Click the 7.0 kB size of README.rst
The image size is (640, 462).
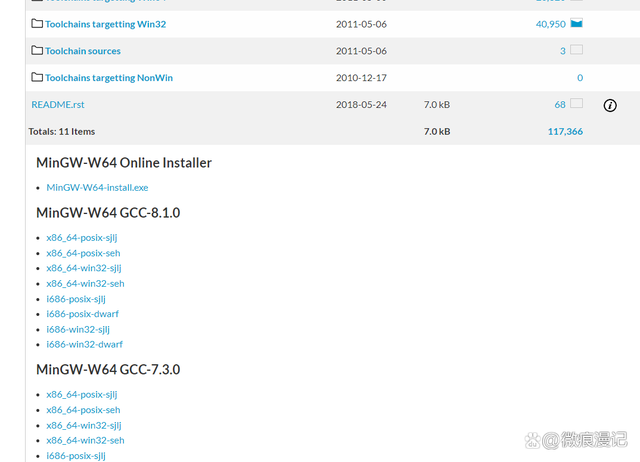(437, 104)
